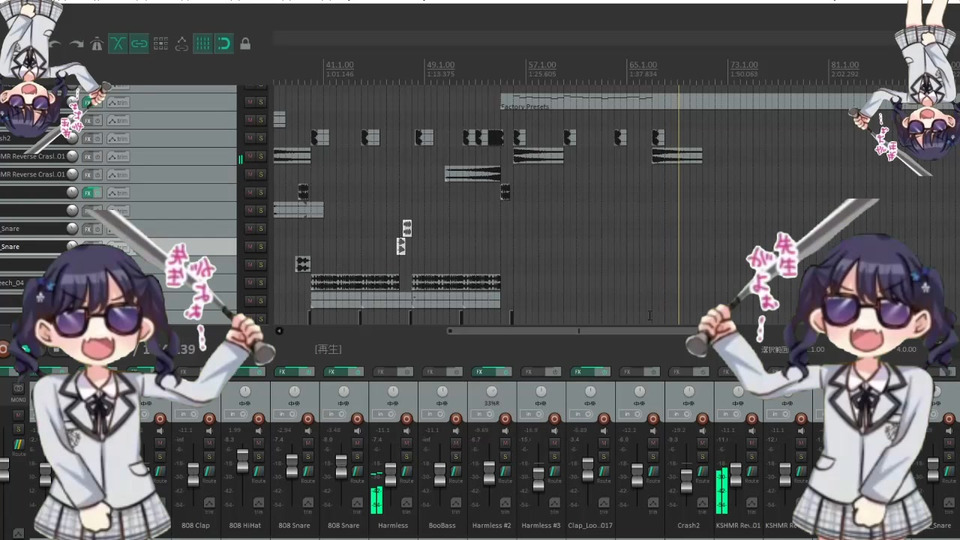
Task: Click the speaker icon on the Crash2 channel
Action: click(x=702, y=431)
